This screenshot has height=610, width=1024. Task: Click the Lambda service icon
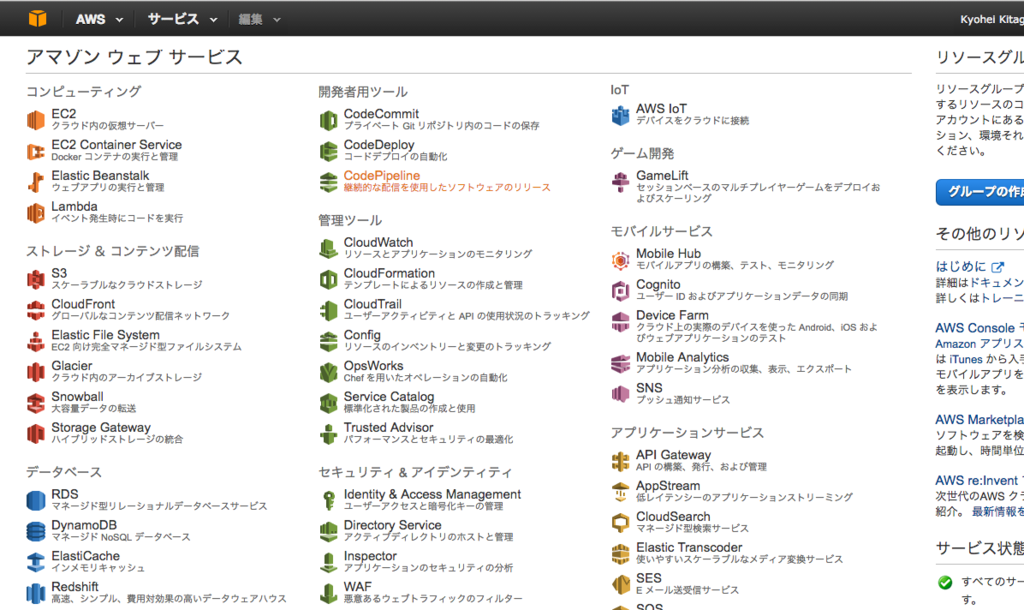(36, 213)
